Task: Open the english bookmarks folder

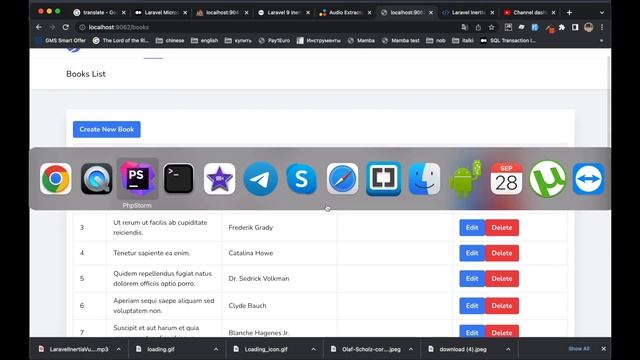Action: (204, 40)
